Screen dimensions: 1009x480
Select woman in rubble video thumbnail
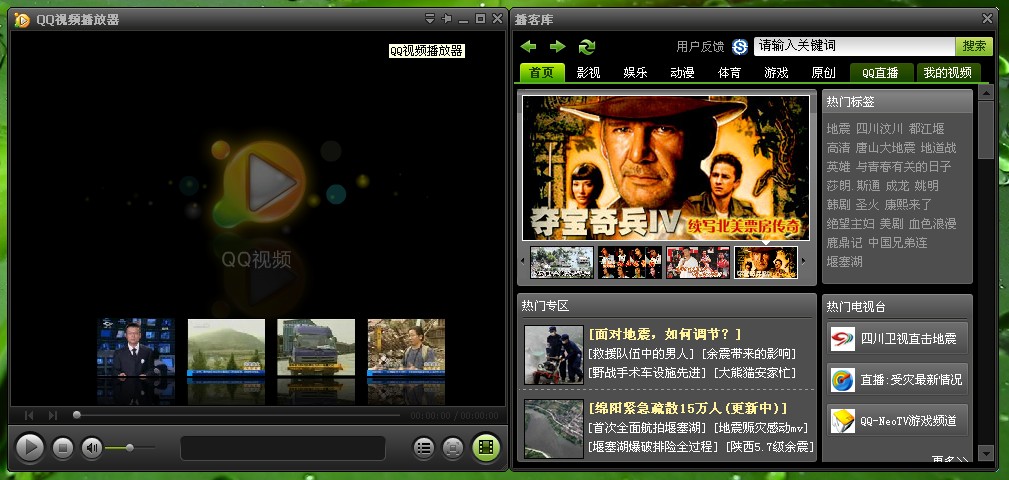(406, 347)
